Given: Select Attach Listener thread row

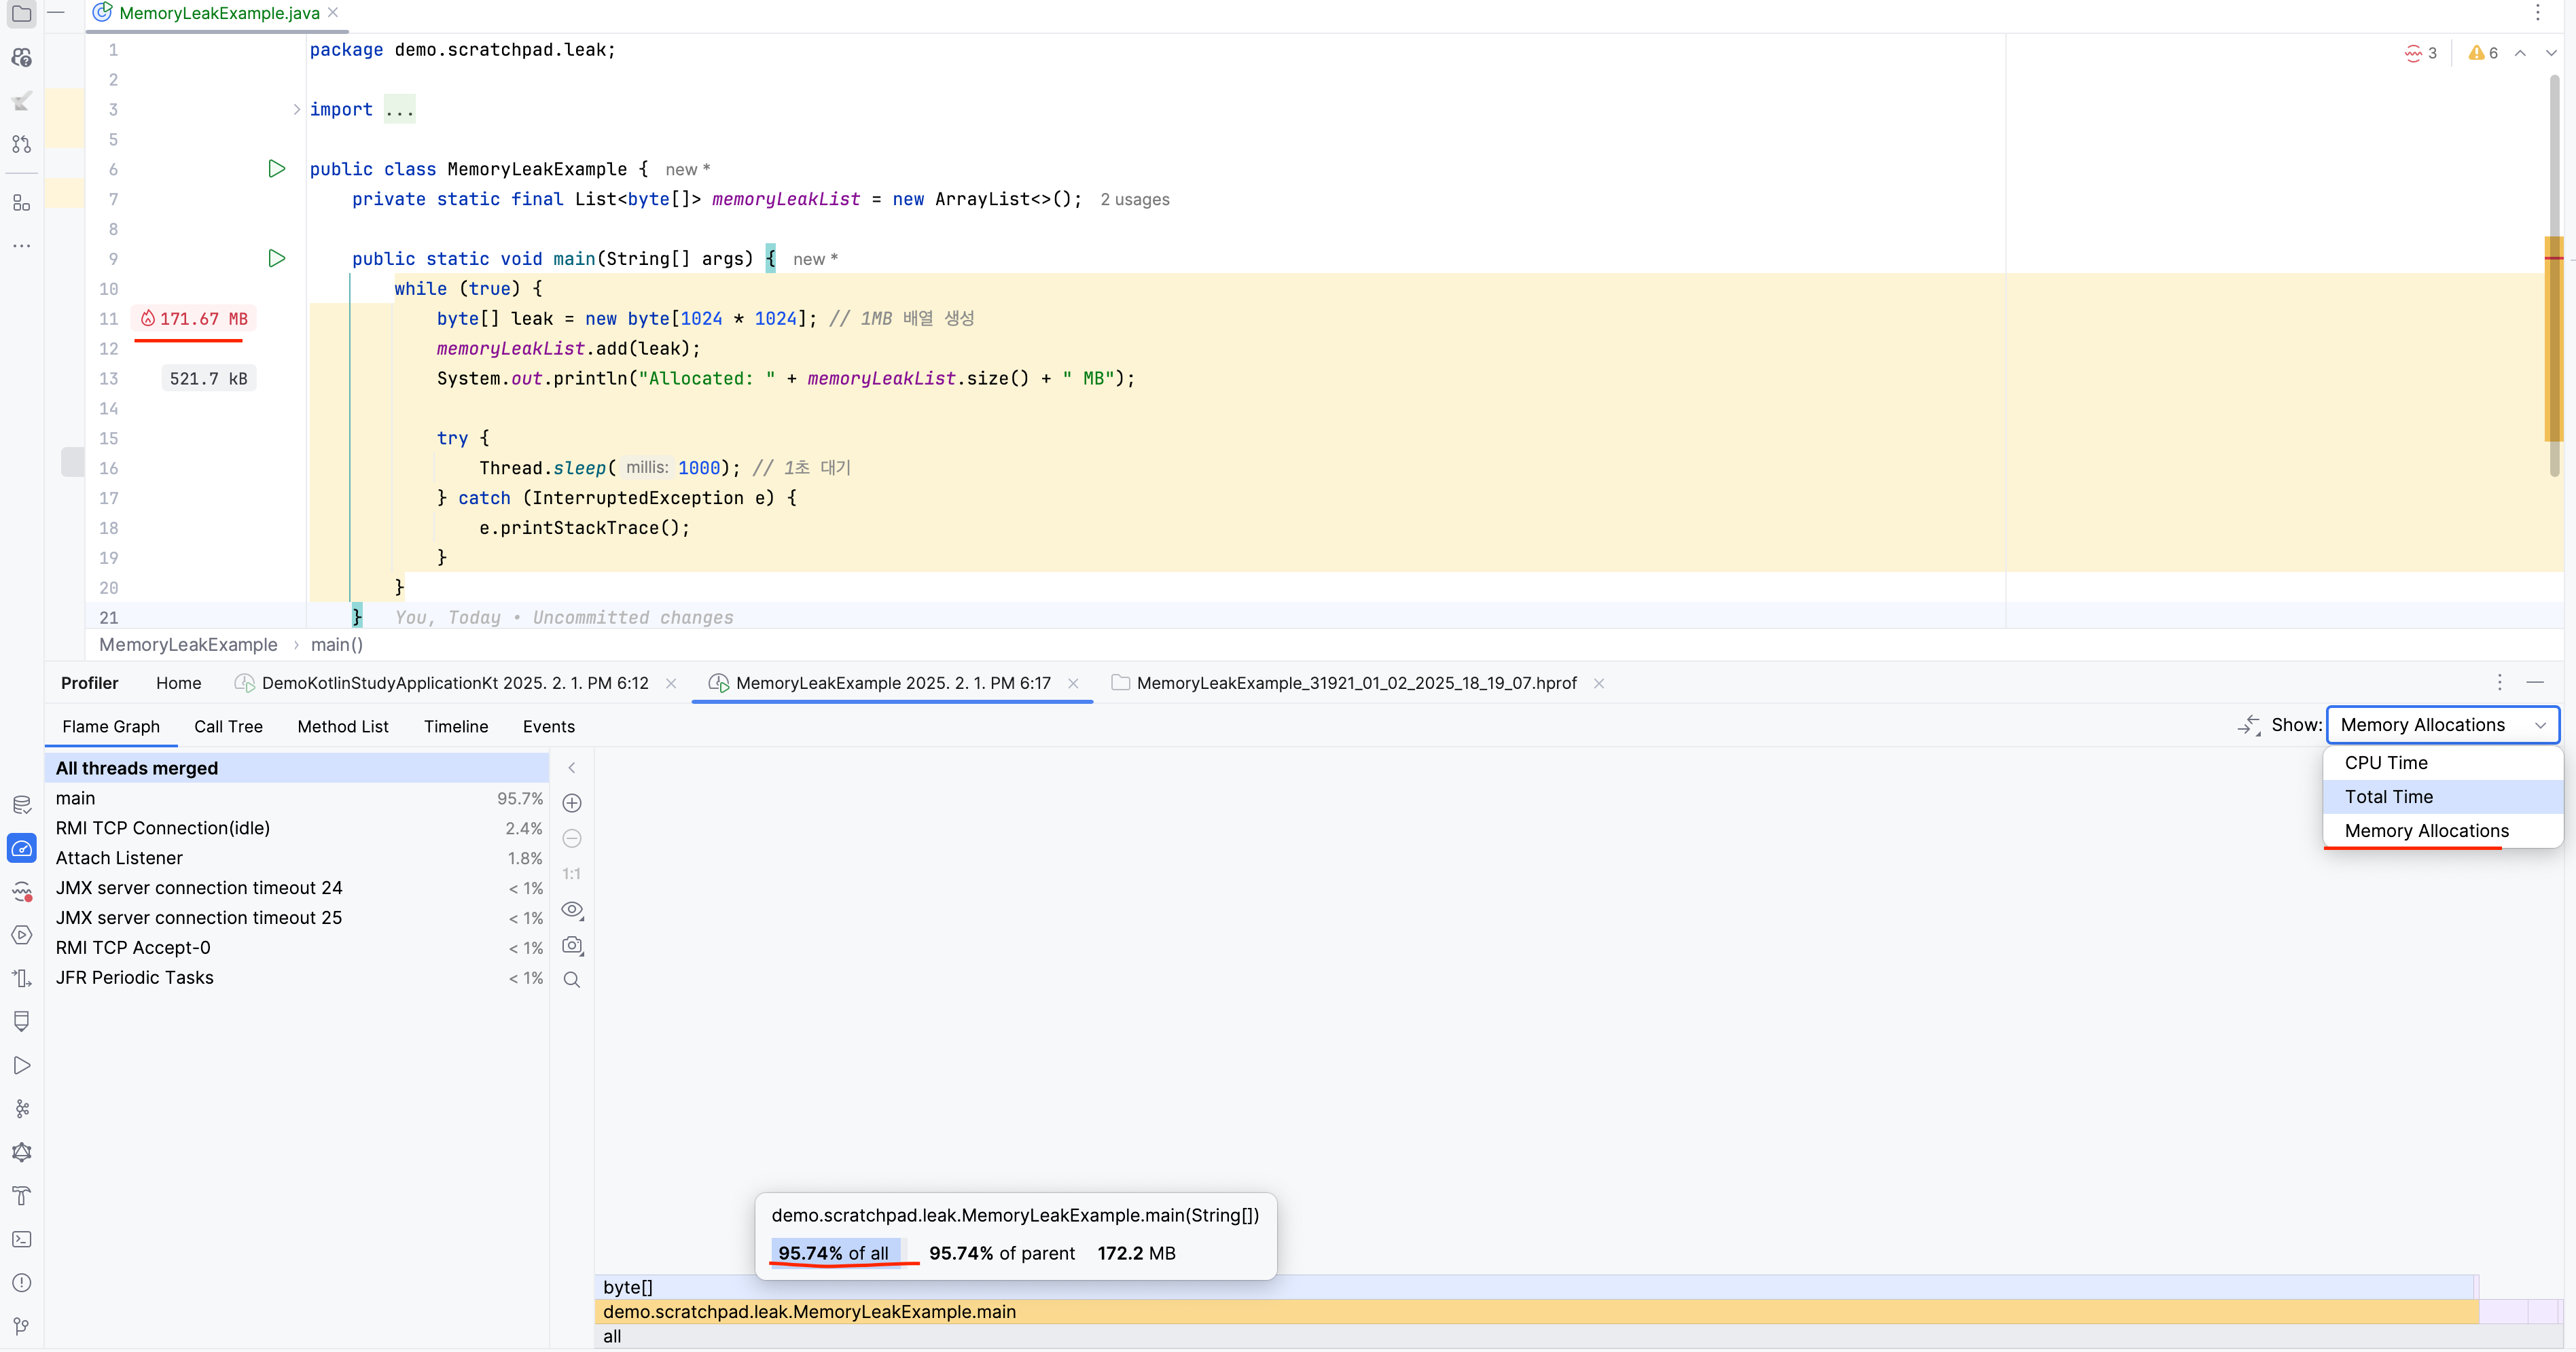Looking at the screenshot, I should coord(297,858).
